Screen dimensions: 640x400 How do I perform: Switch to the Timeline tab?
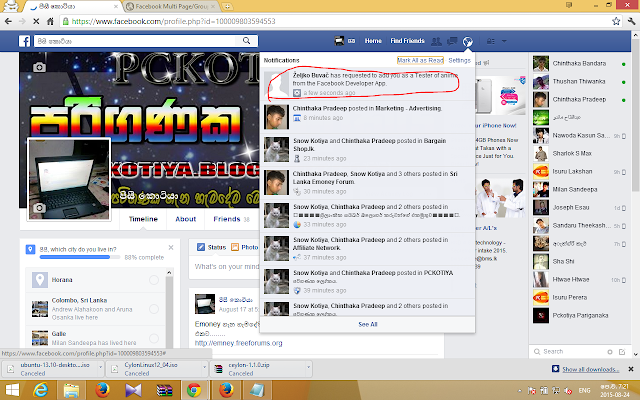point(143,219)
